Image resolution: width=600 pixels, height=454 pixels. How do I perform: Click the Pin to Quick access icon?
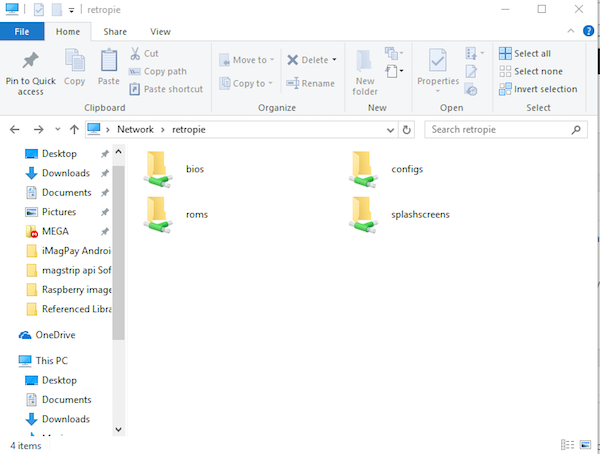(31, 60)
